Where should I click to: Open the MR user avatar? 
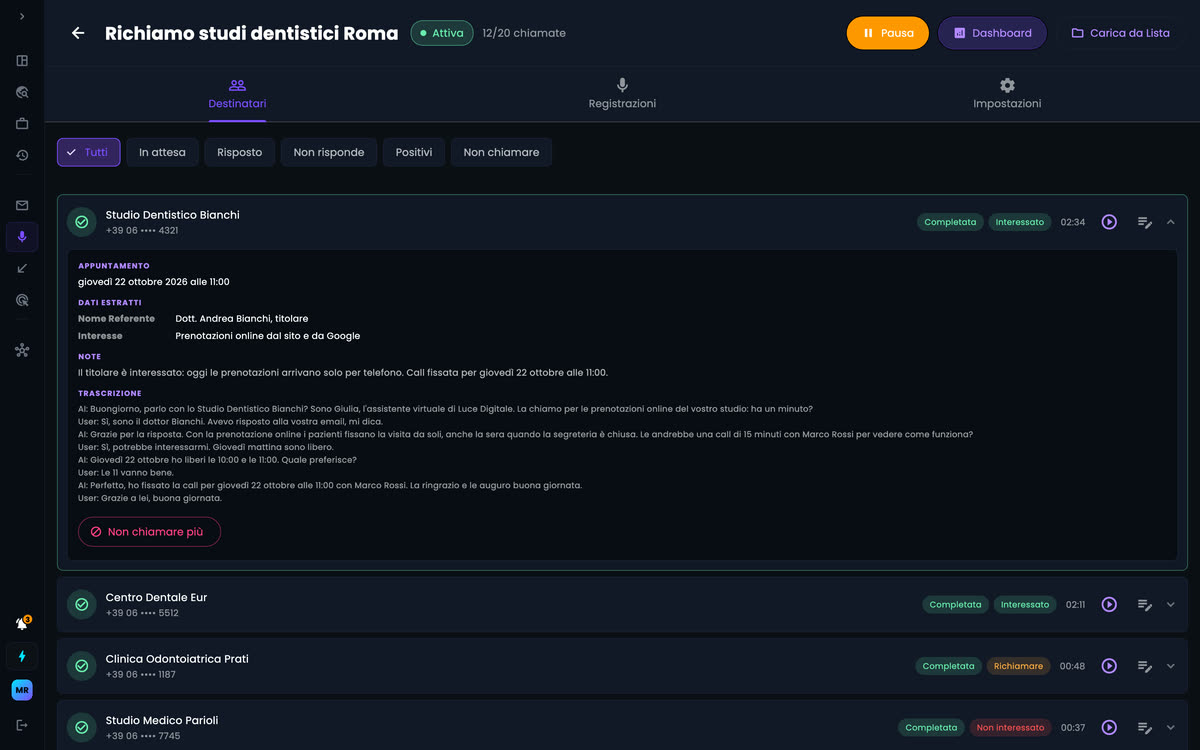pyautogui.click(x=22, y=690)
